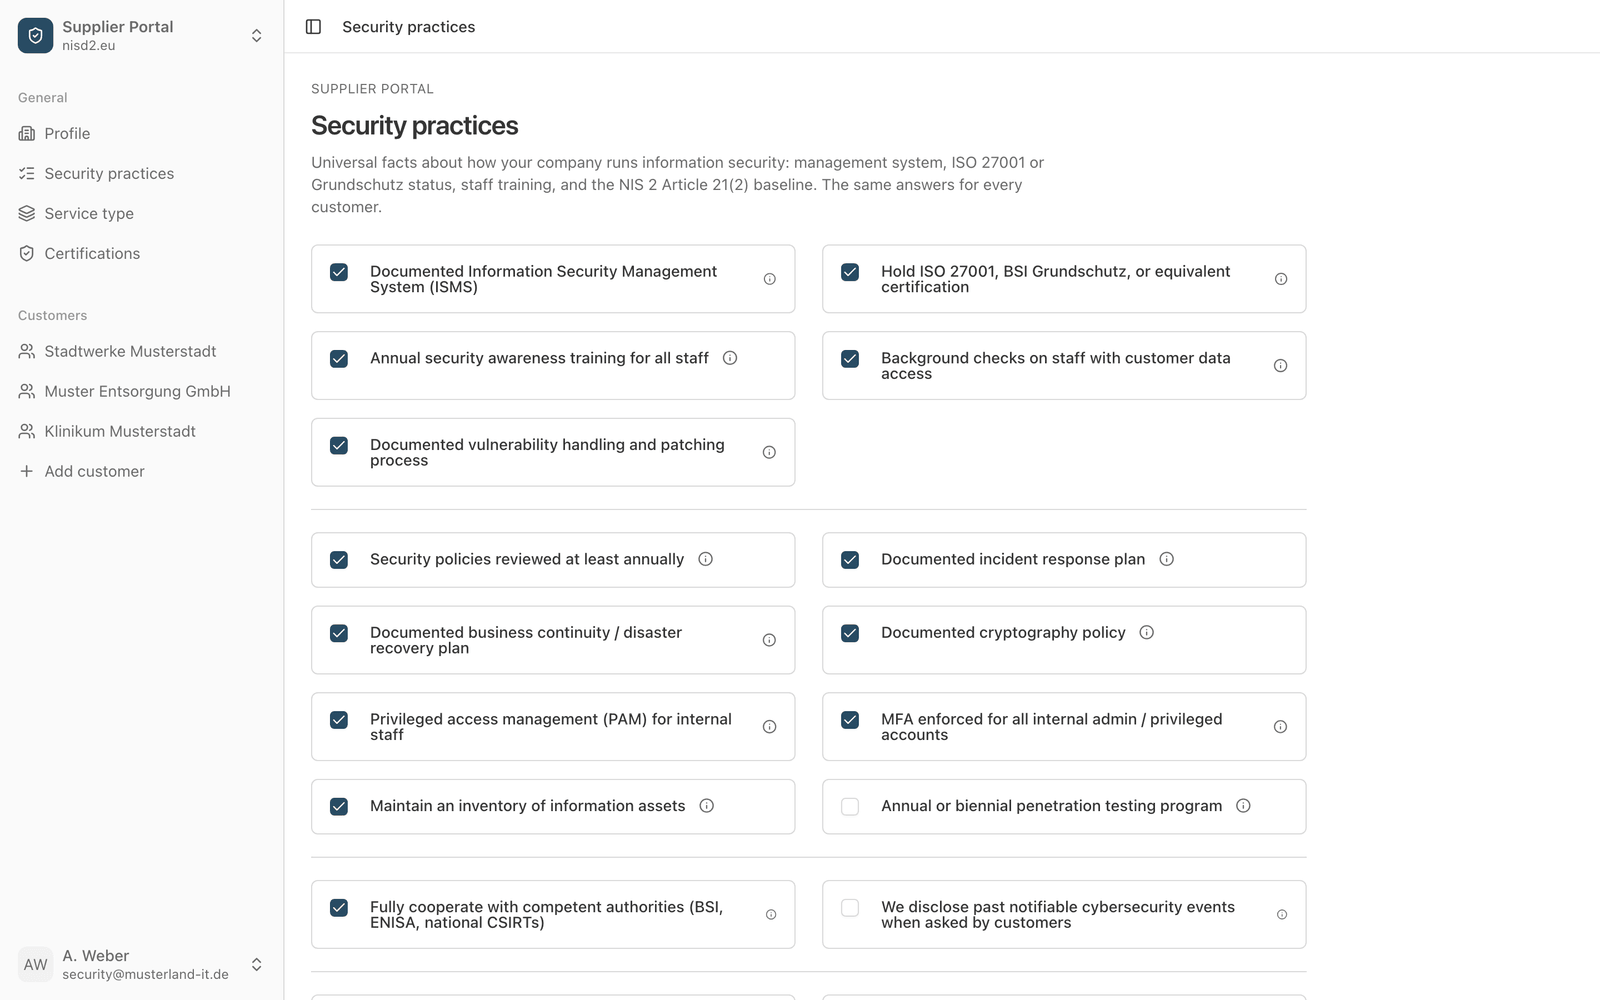This screenshot has width=1600, height=1000.
Task: Enable annual penetration testing program checkbox
Action: coord(850,807)
